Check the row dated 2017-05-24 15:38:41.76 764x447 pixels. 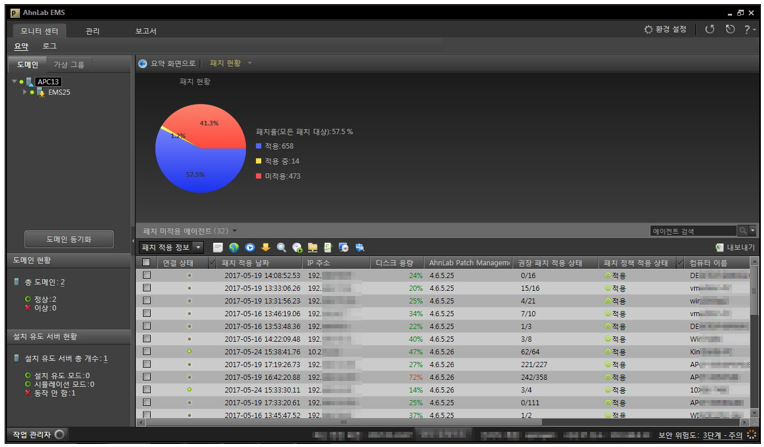(147, 351)
